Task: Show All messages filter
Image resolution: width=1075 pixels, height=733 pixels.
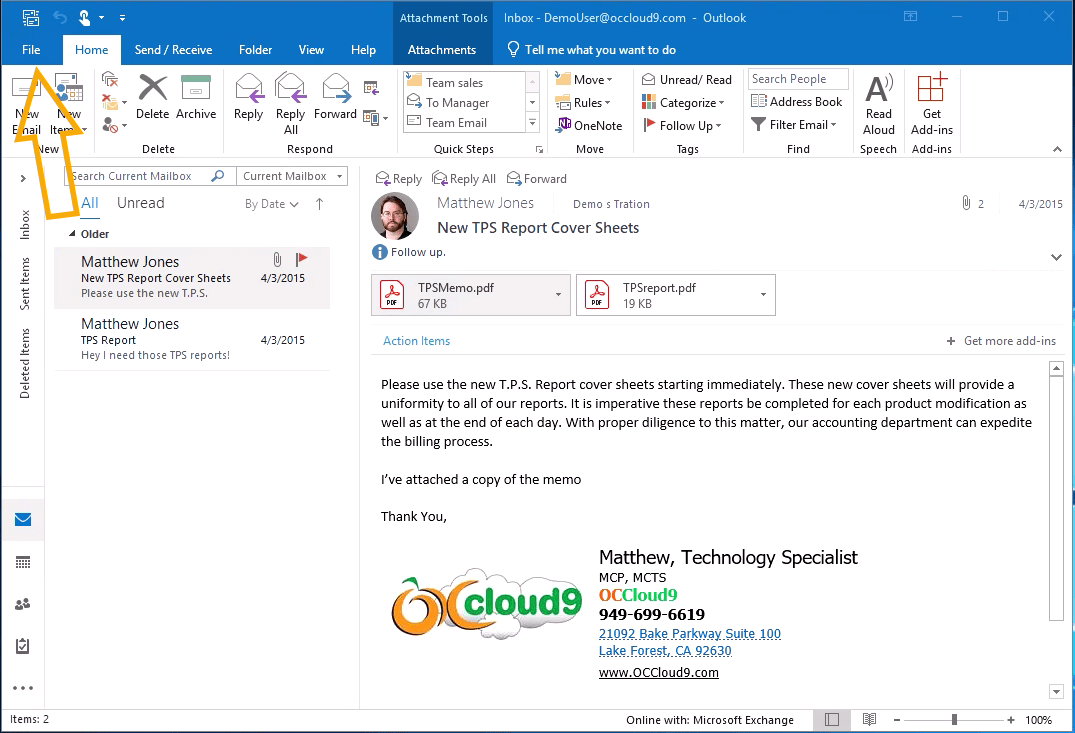Action: pos(90,203)
